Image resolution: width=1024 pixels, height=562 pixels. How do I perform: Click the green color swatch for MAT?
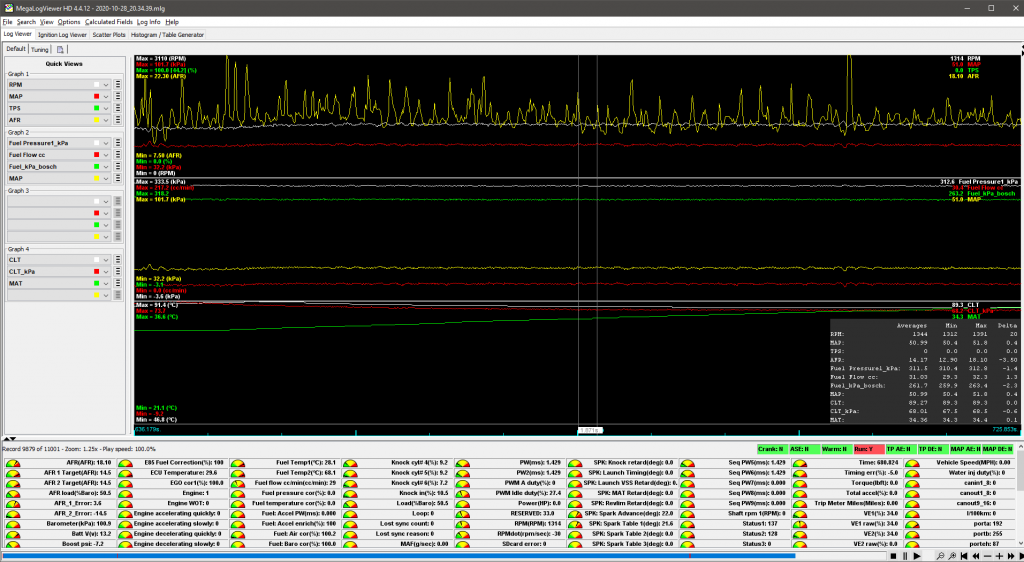coord(97,283)
